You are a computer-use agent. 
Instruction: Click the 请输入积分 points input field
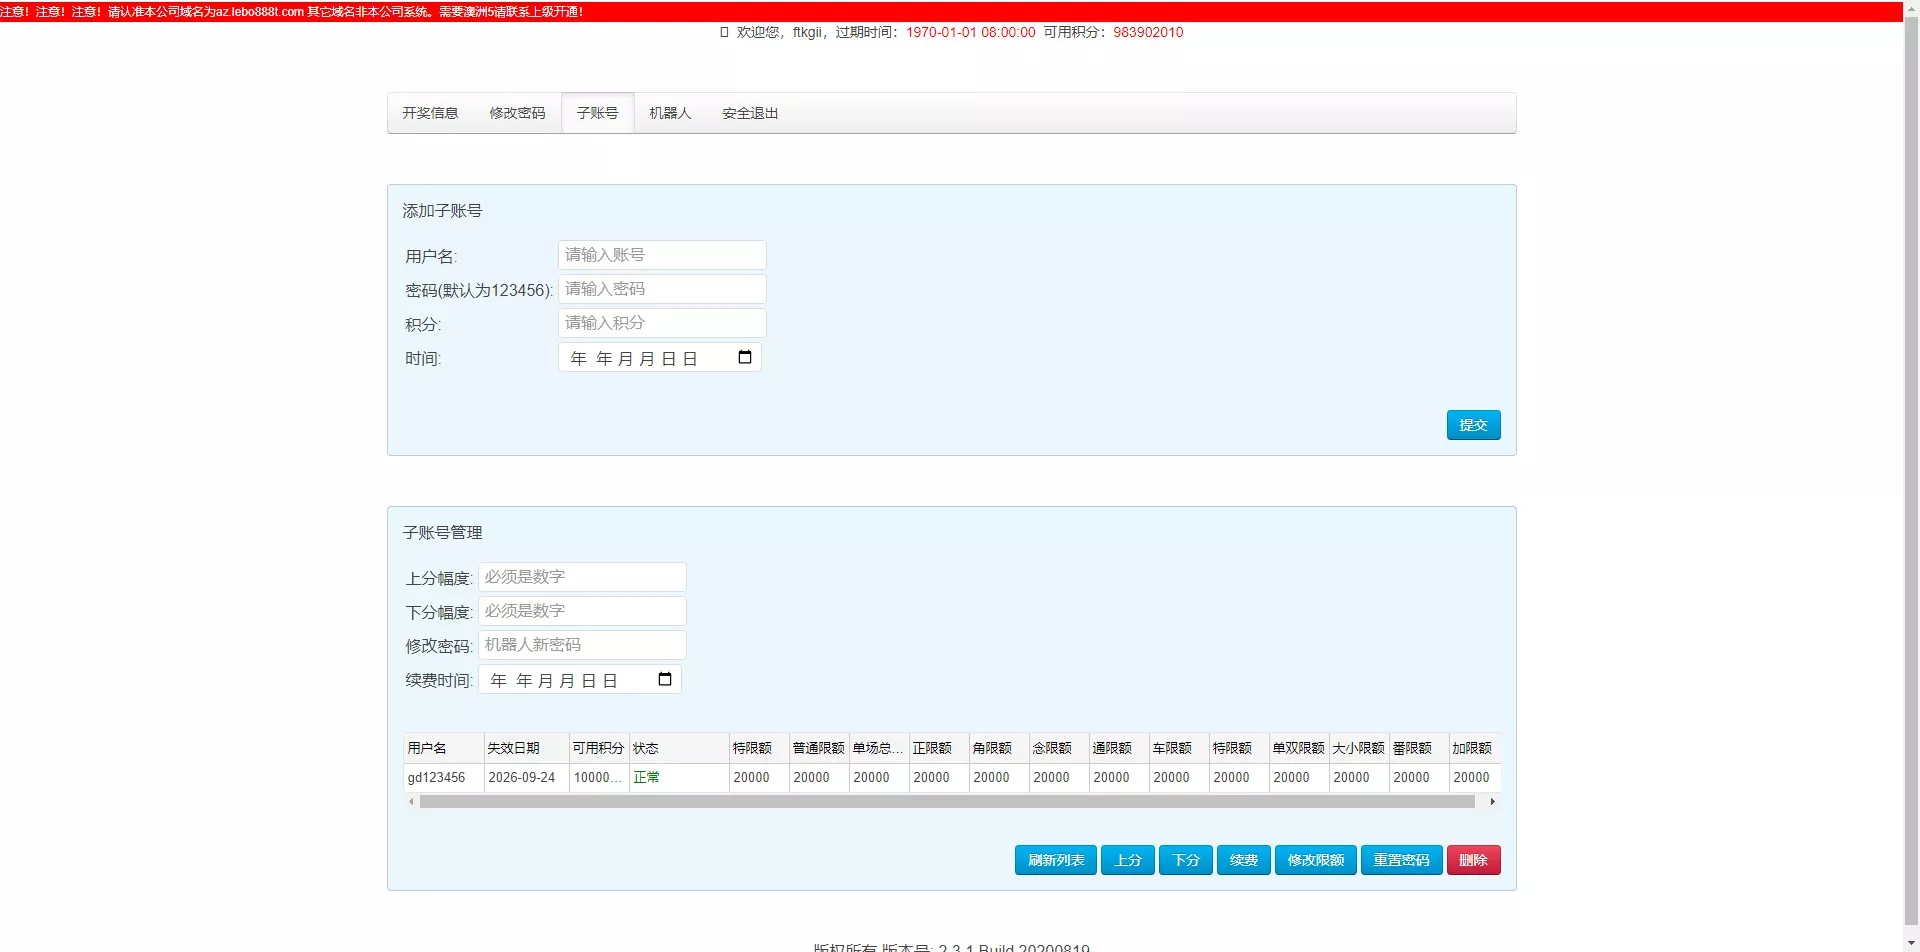click(660, 322)
